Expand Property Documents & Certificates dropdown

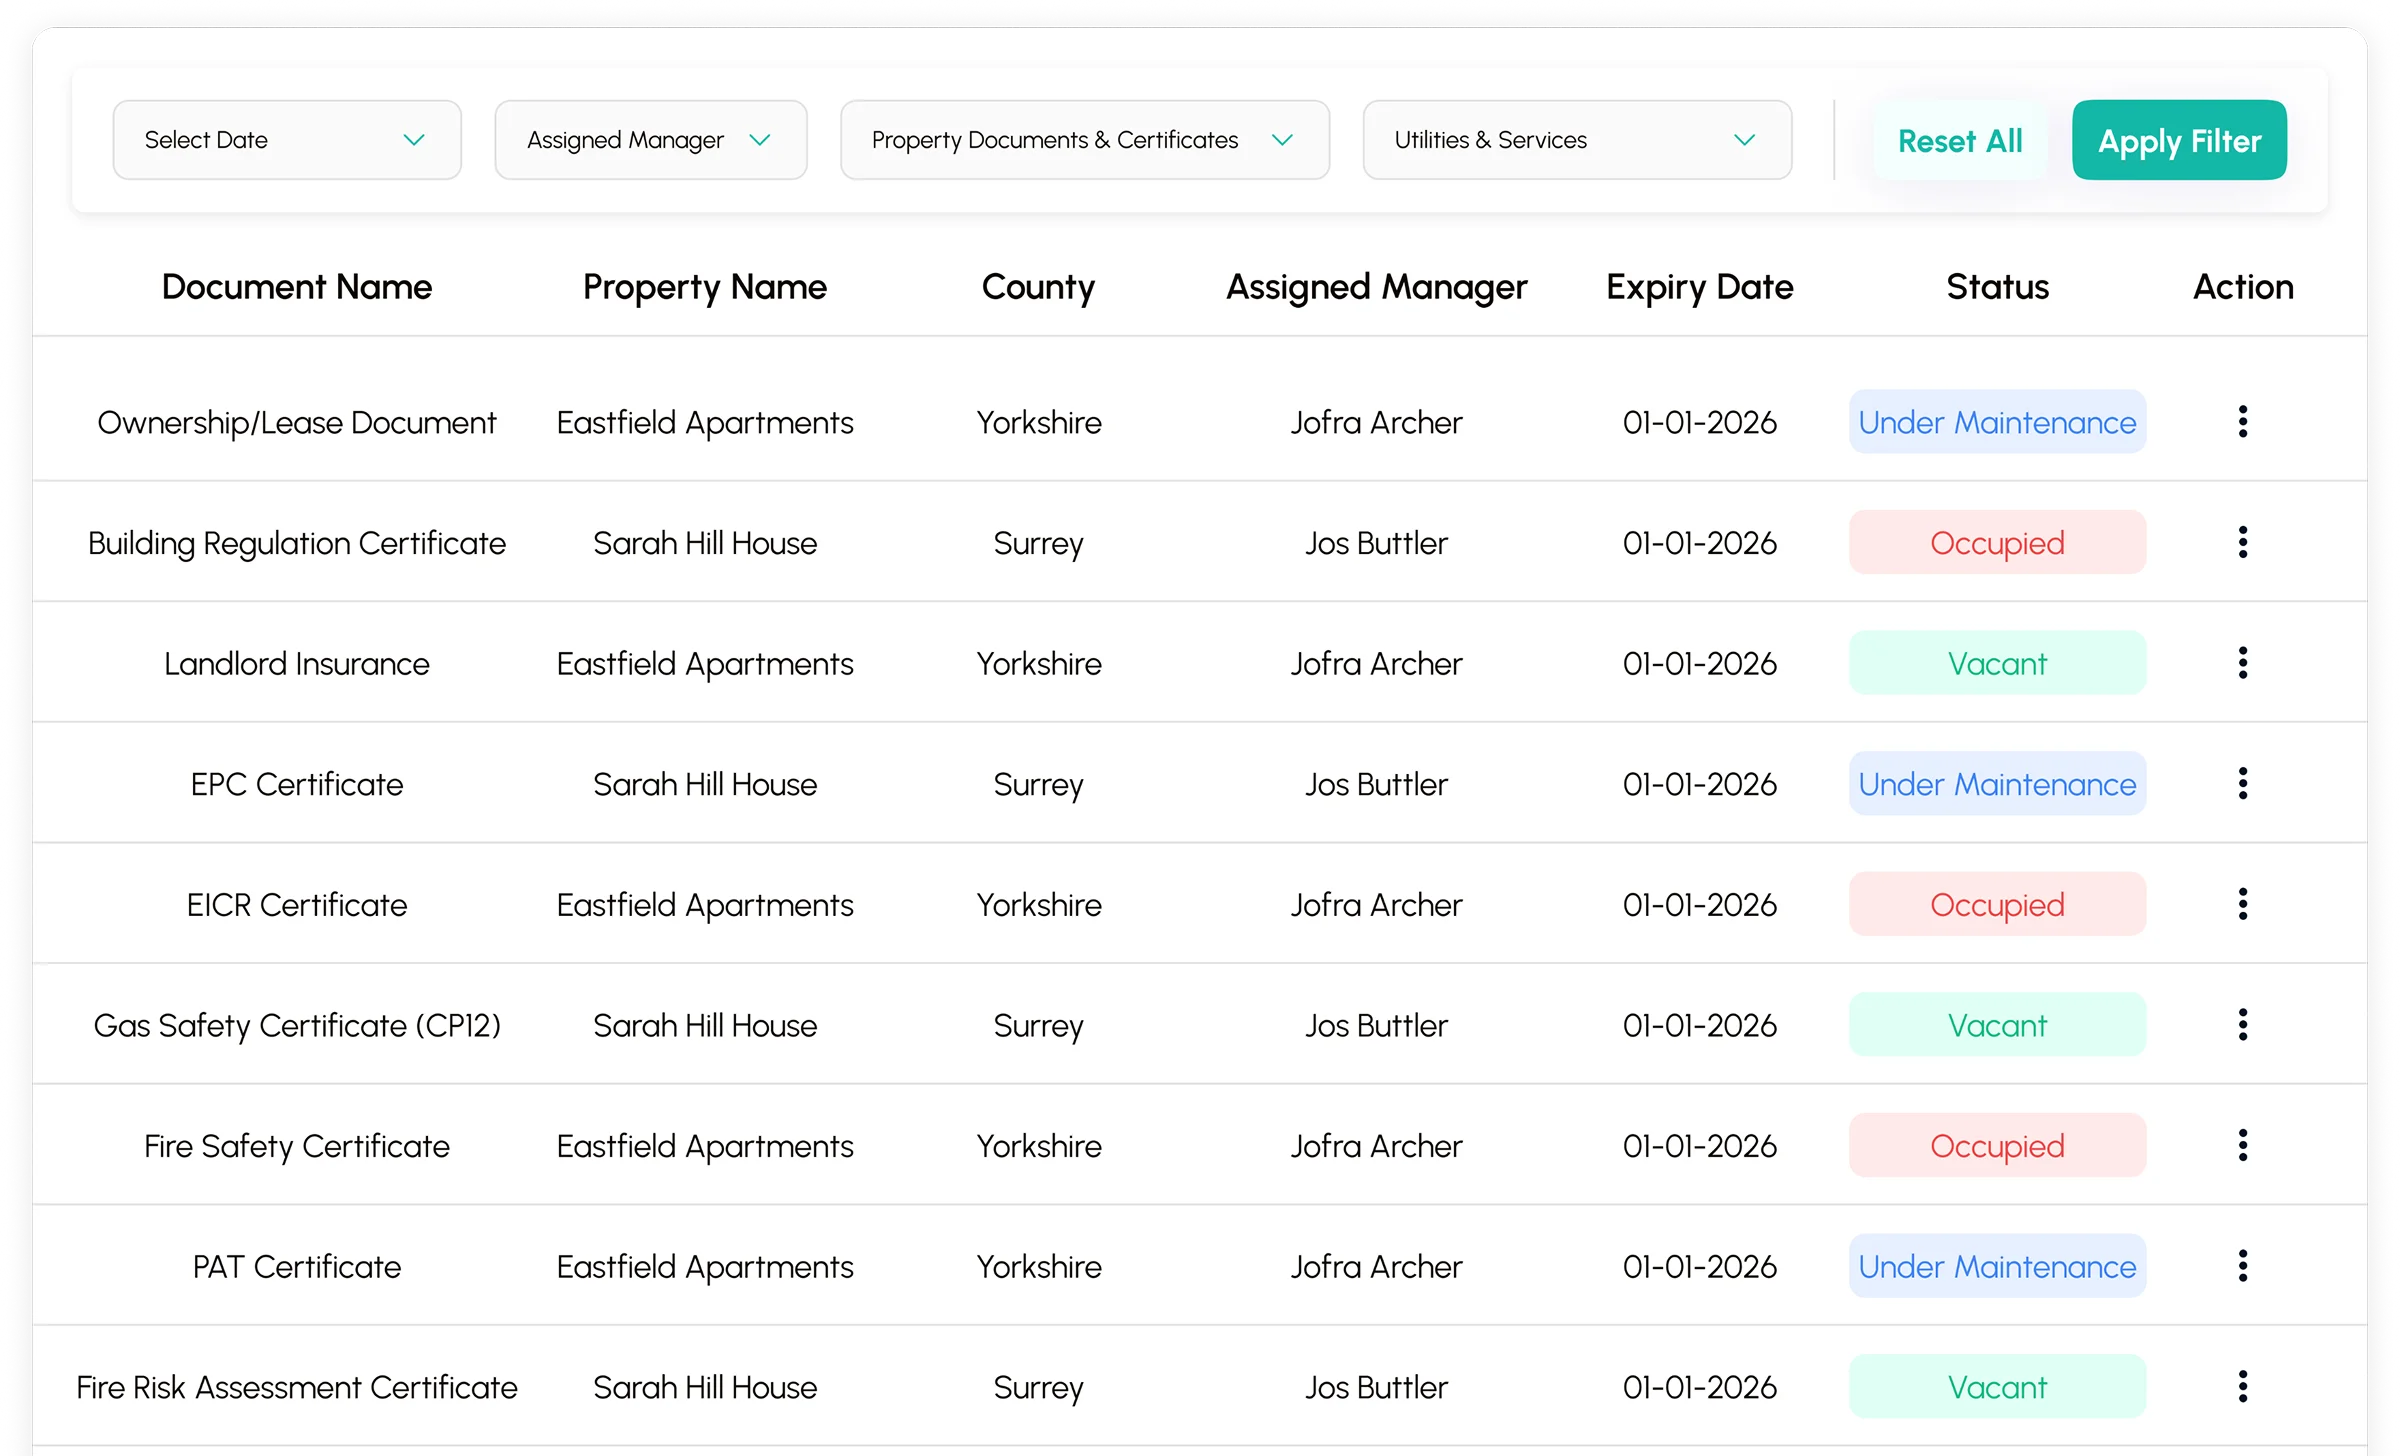1084,140
